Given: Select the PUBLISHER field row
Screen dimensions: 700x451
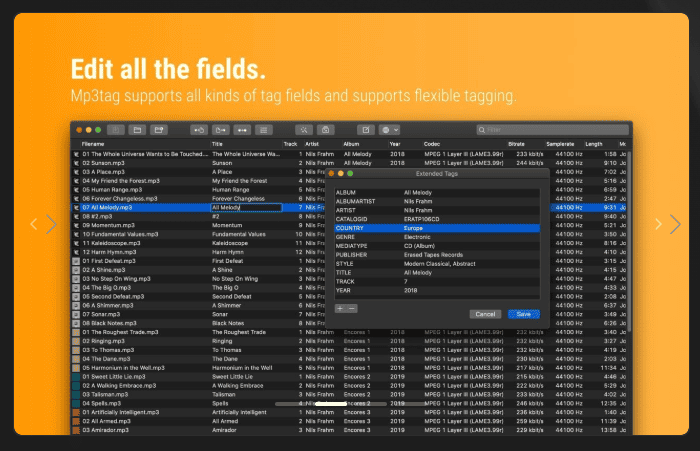Looking at the screenshot, I should [437, 255].
